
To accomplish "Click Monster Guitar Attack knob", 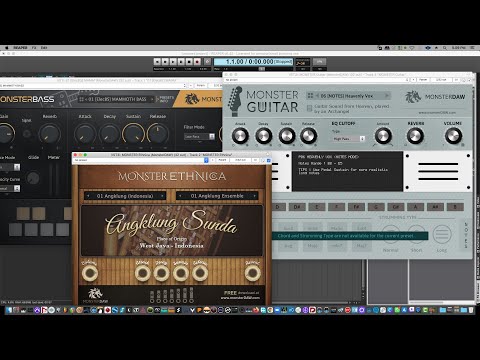I will [x=240, y=135].
